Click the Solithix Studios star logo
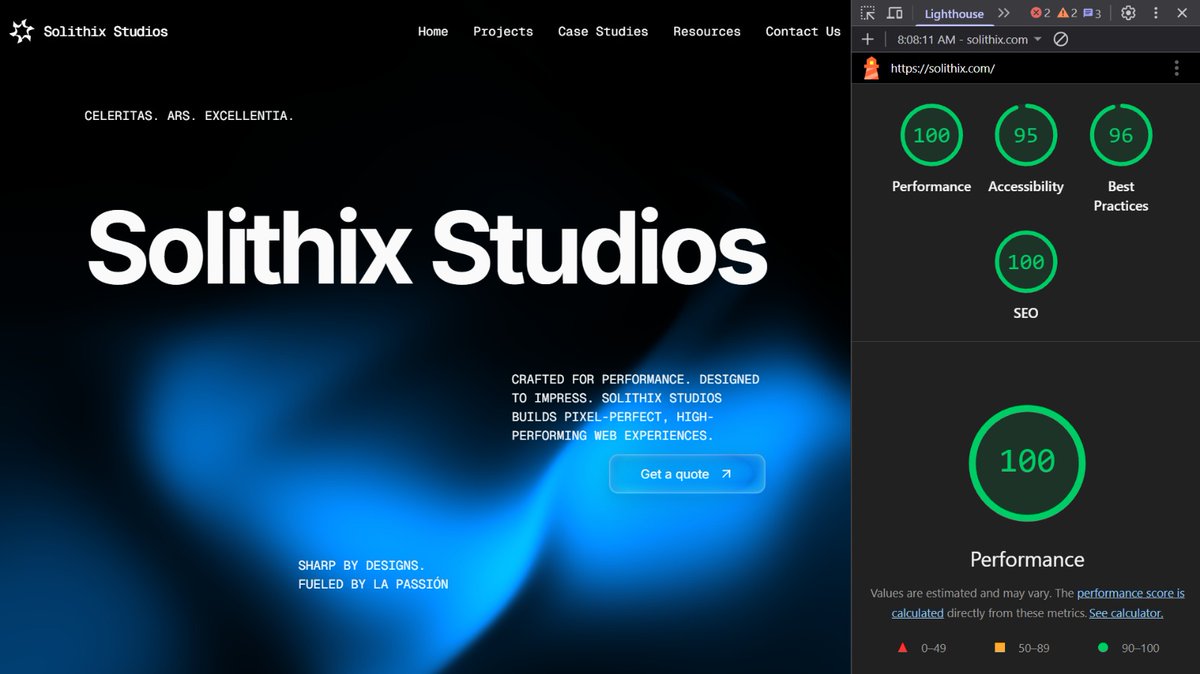 pos(21,32)
